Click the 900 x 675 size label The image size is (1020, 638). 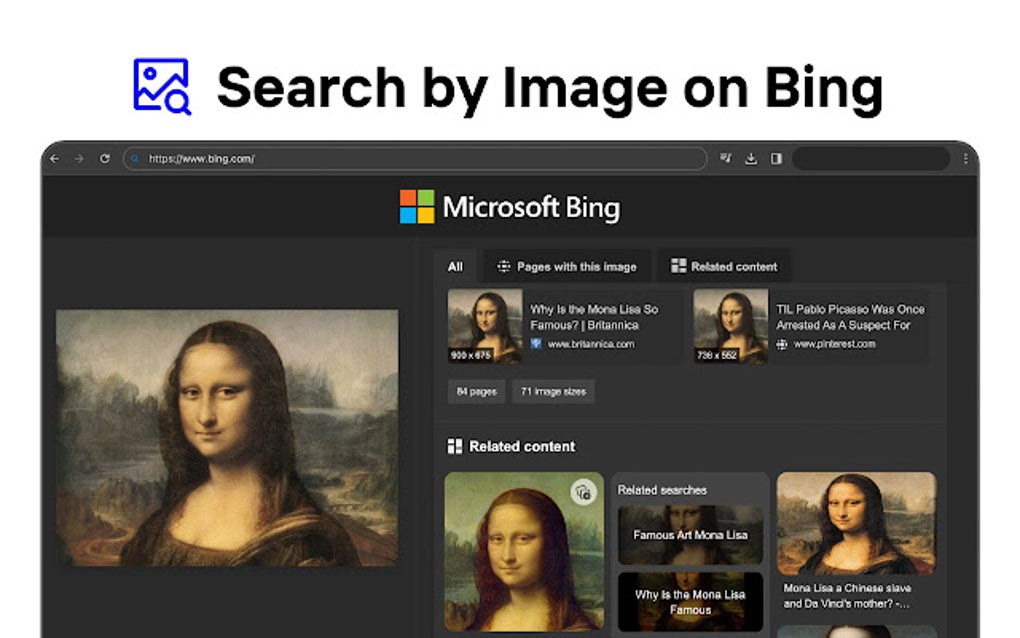471,355
